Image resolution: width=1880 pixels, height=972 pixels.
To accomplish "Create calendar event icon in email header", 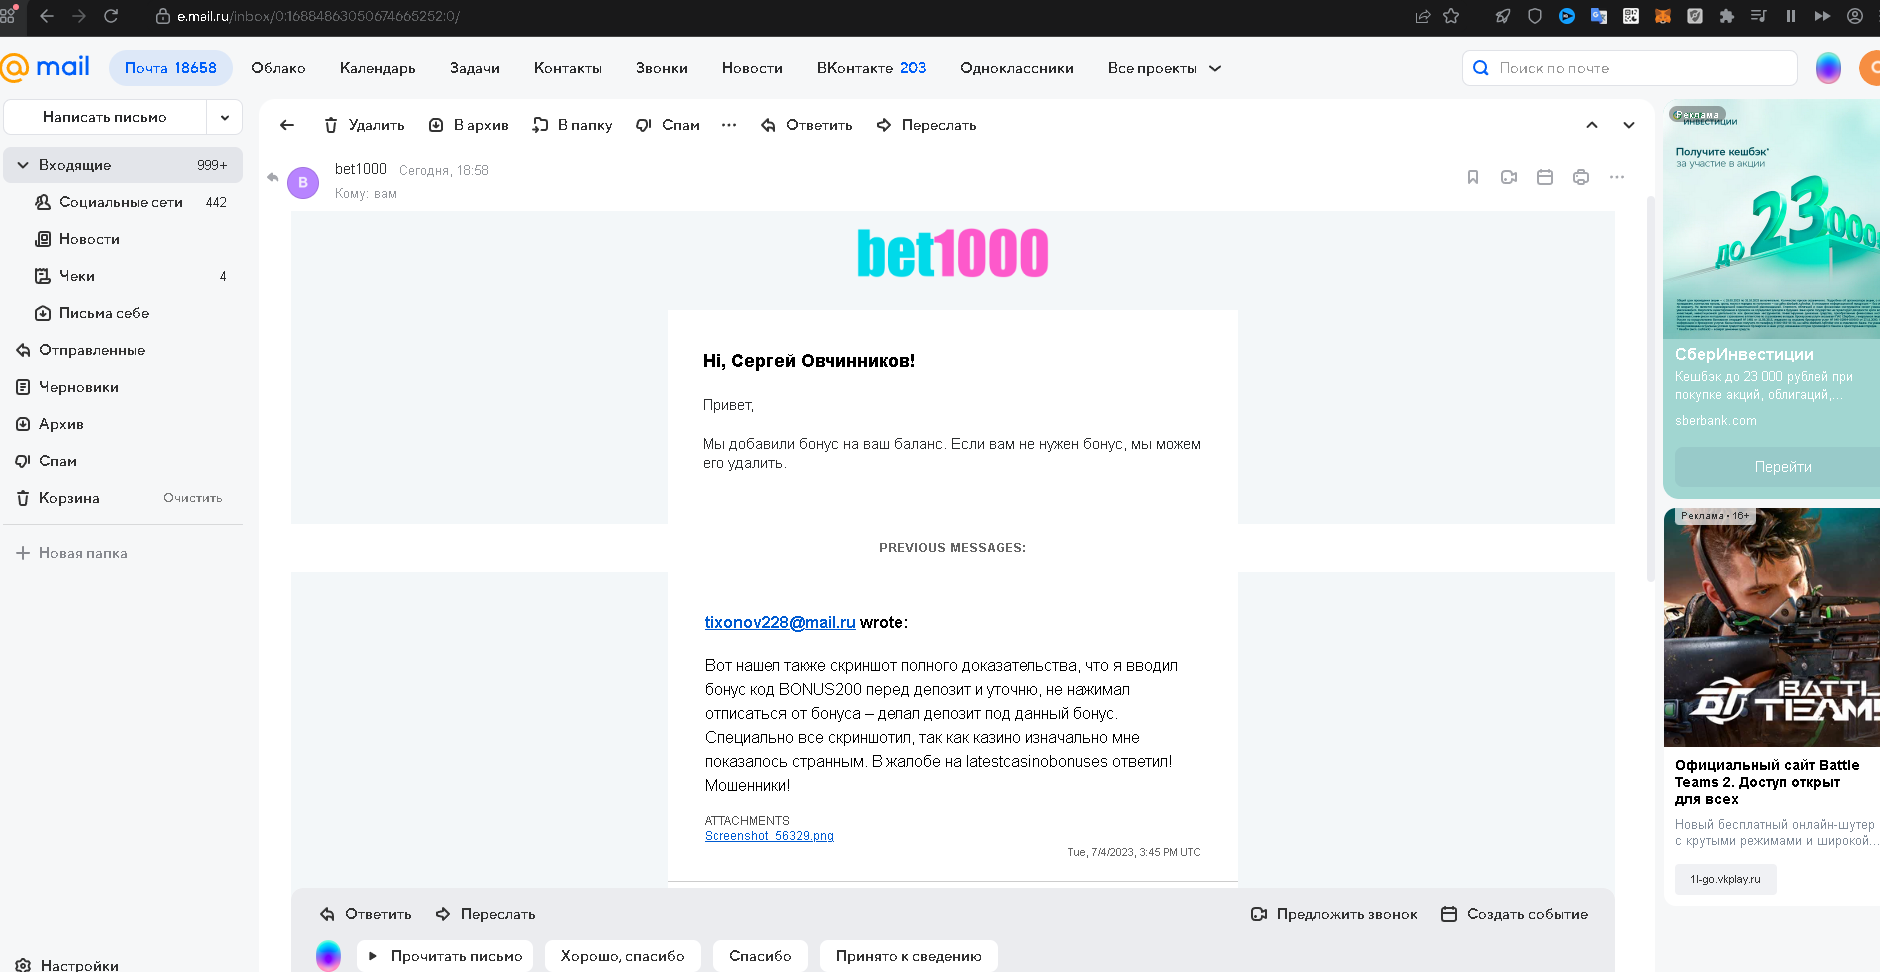I will click(x=1545, y=177).
